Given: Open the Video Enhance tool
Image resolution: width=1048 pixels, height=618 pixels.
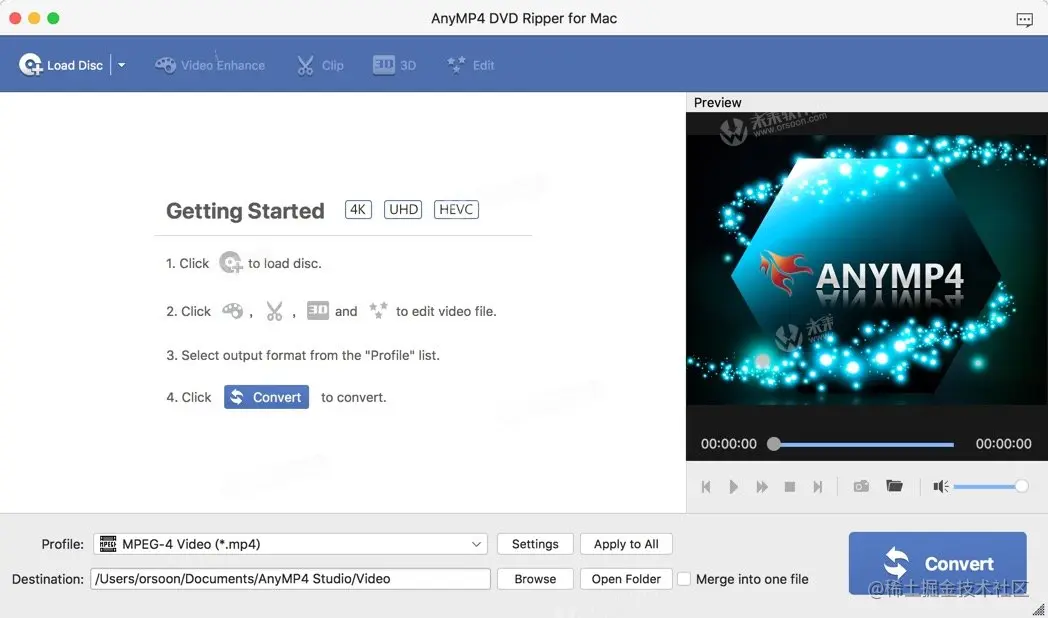Looking at the screenshot, I should [x=210, y=65].
